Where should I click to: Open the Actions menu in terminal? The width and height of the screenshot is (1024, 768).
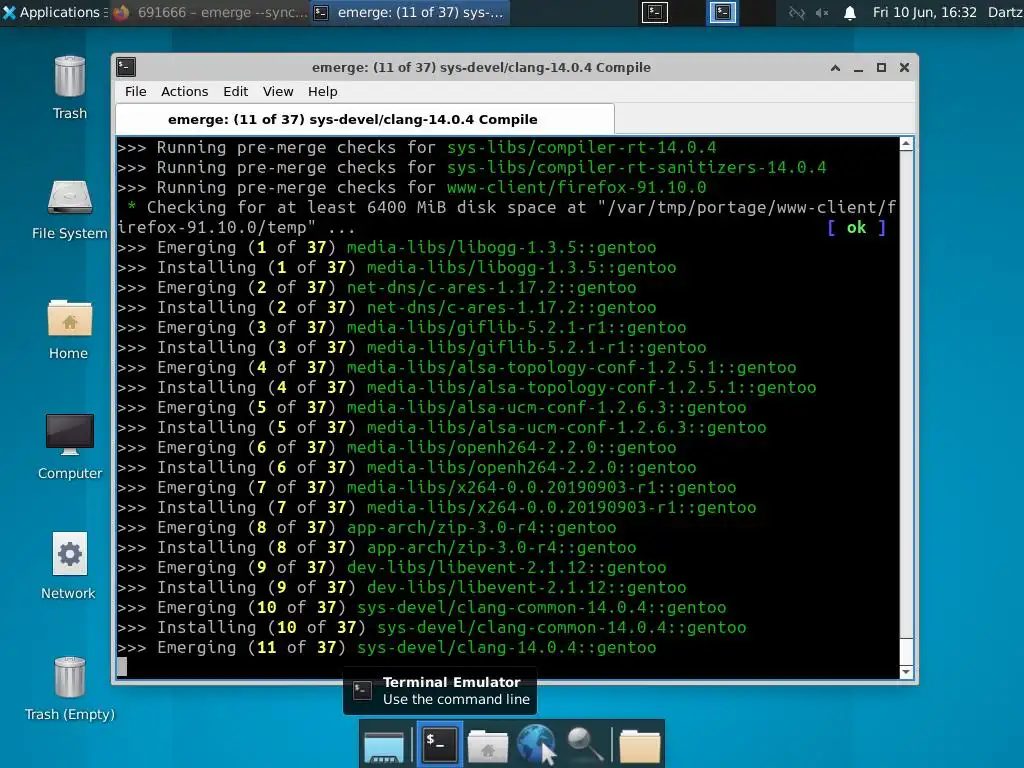[184, 91]
